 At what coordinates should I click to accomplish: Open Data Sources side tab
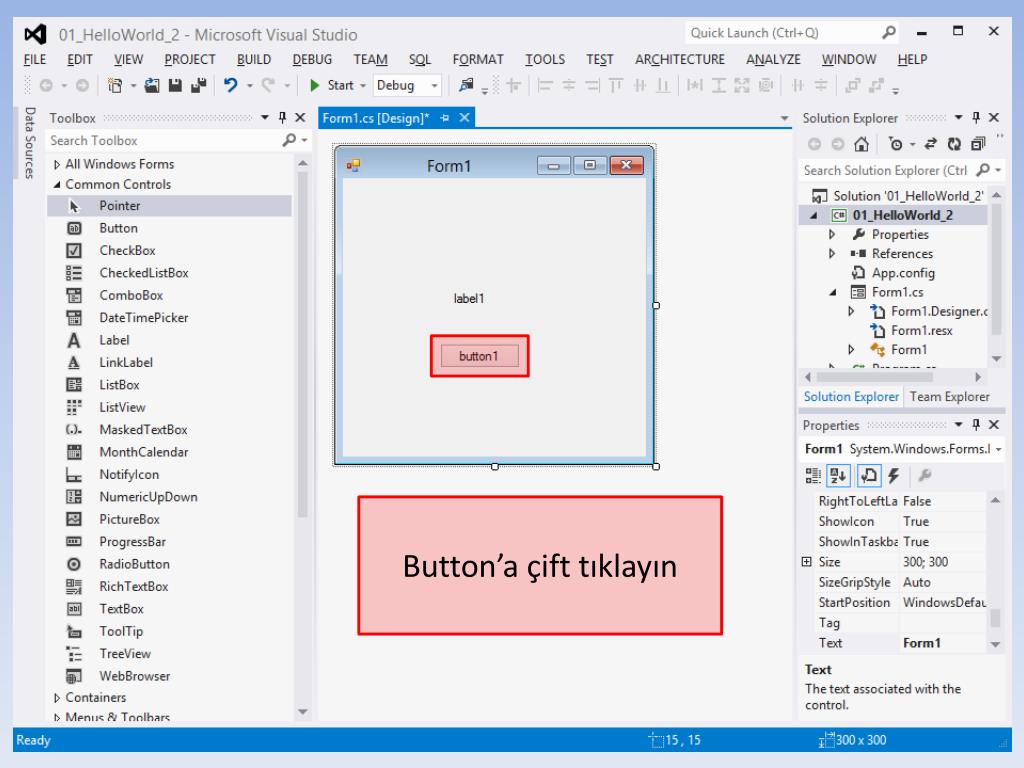coord(29,142)
